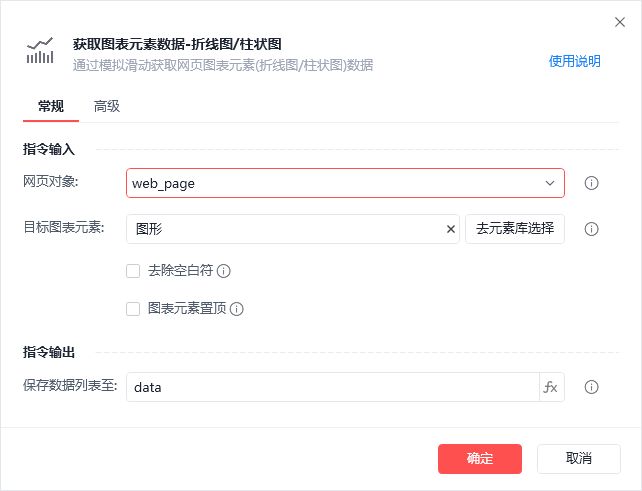Confirm with the red 确定 button
642x491 pixels.
click(x=480, y=459)
